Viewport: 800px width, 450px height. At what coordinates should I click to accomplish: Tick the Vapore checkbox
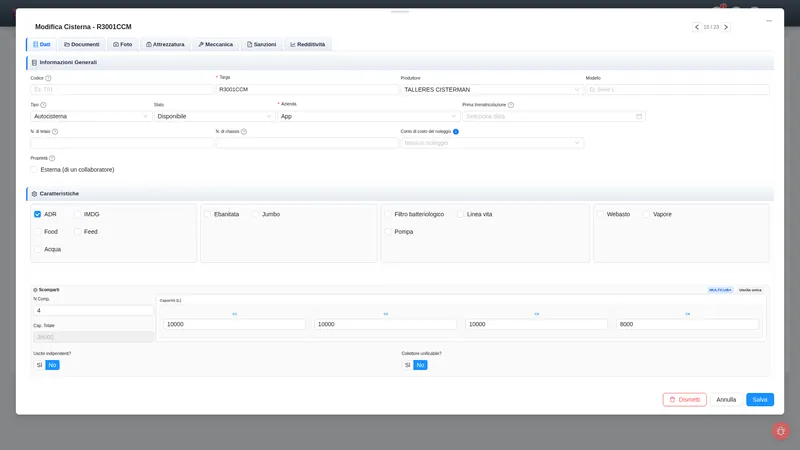646,214
